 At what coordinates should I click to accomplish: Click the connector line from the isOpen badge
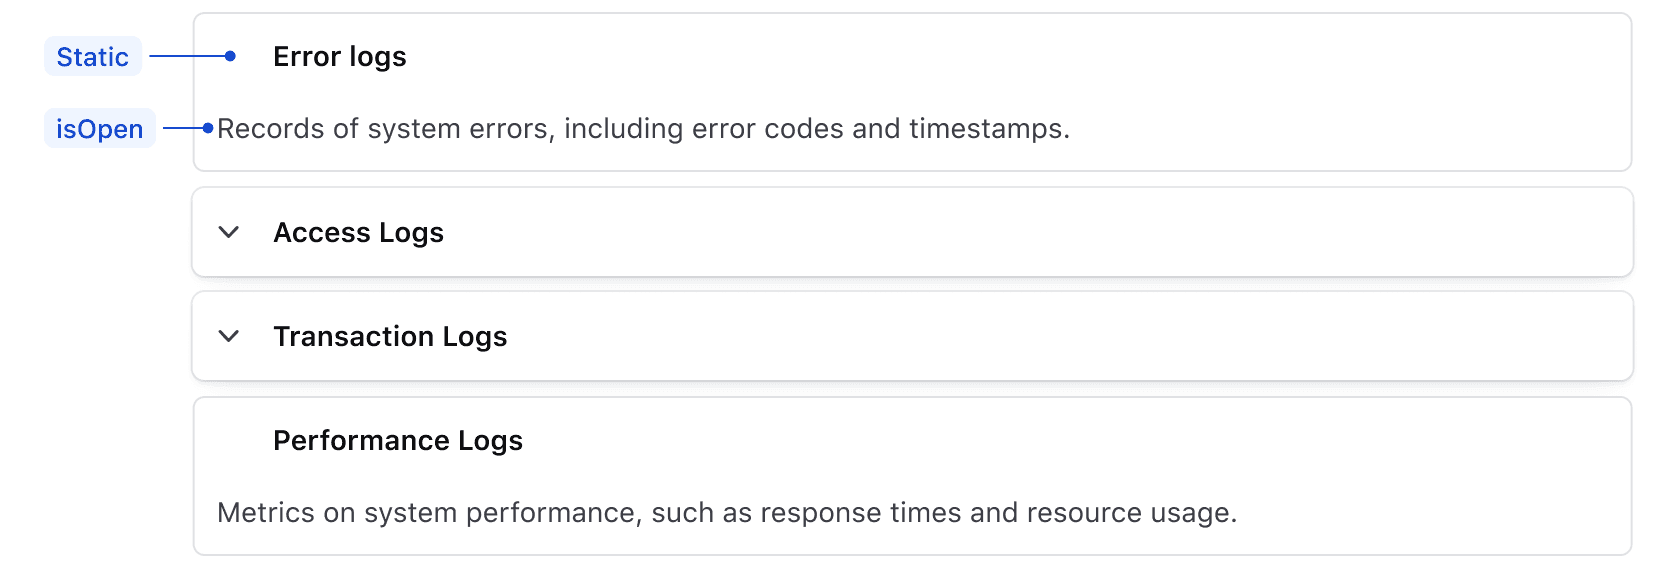(182, 128)
